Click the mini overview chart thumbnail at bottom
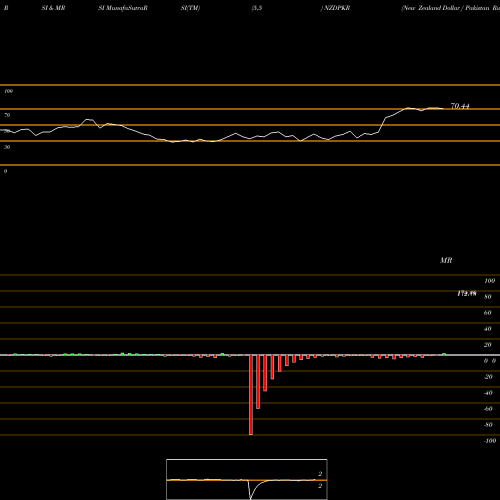Screen dimensions: 500x500 (247, 479)
